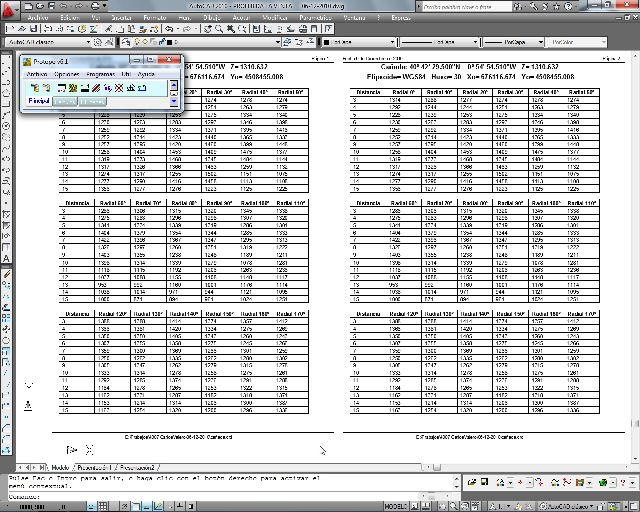Open the Dibujo menu

coord(212,18)
